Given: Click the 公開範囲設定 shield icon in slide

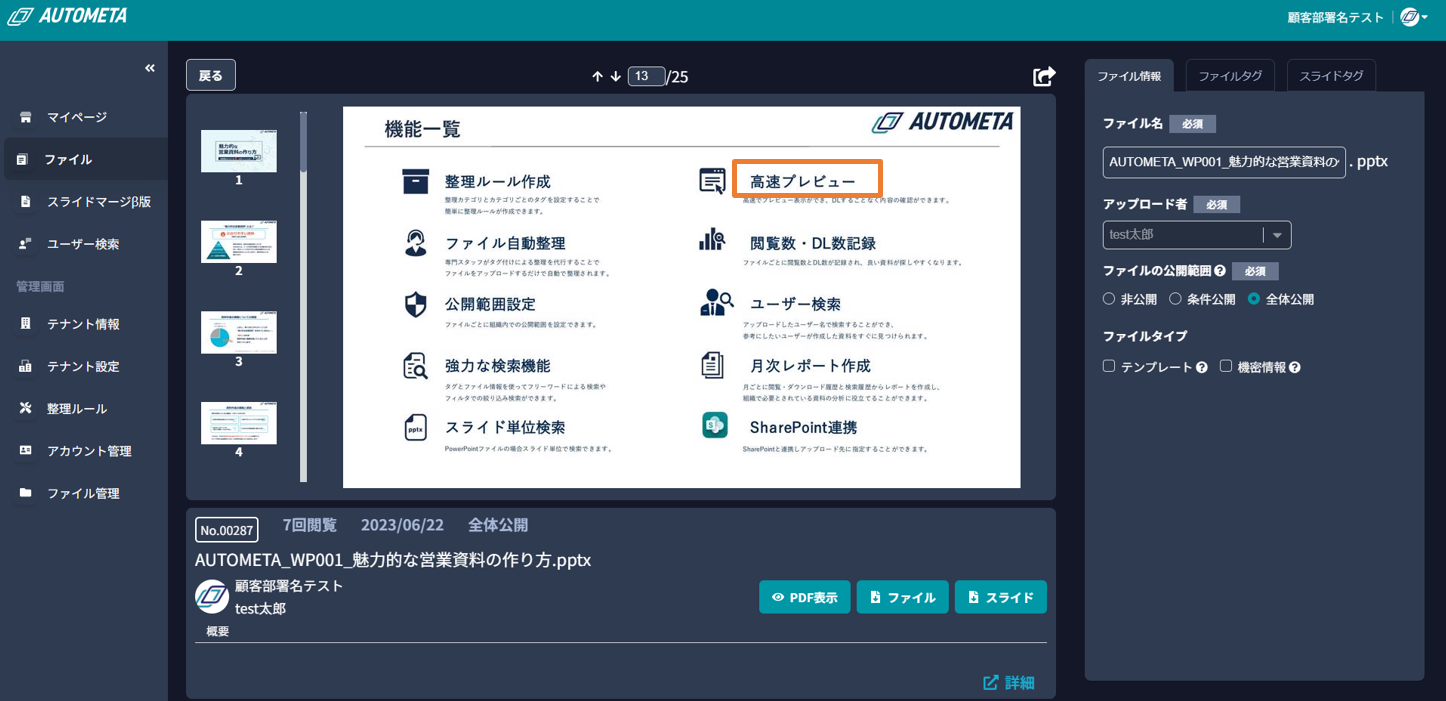Looking at the screenshot, I should (x=416, y=304).
